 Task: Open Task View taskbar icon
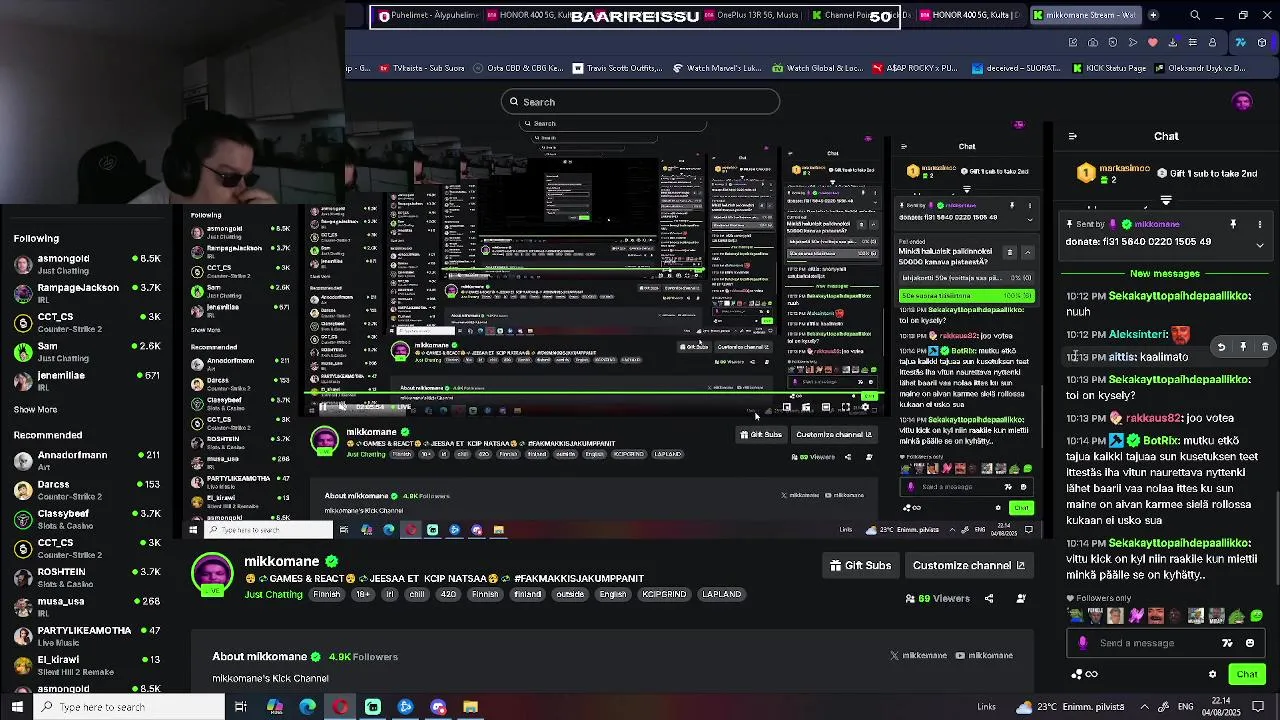[x=241, y=707]
